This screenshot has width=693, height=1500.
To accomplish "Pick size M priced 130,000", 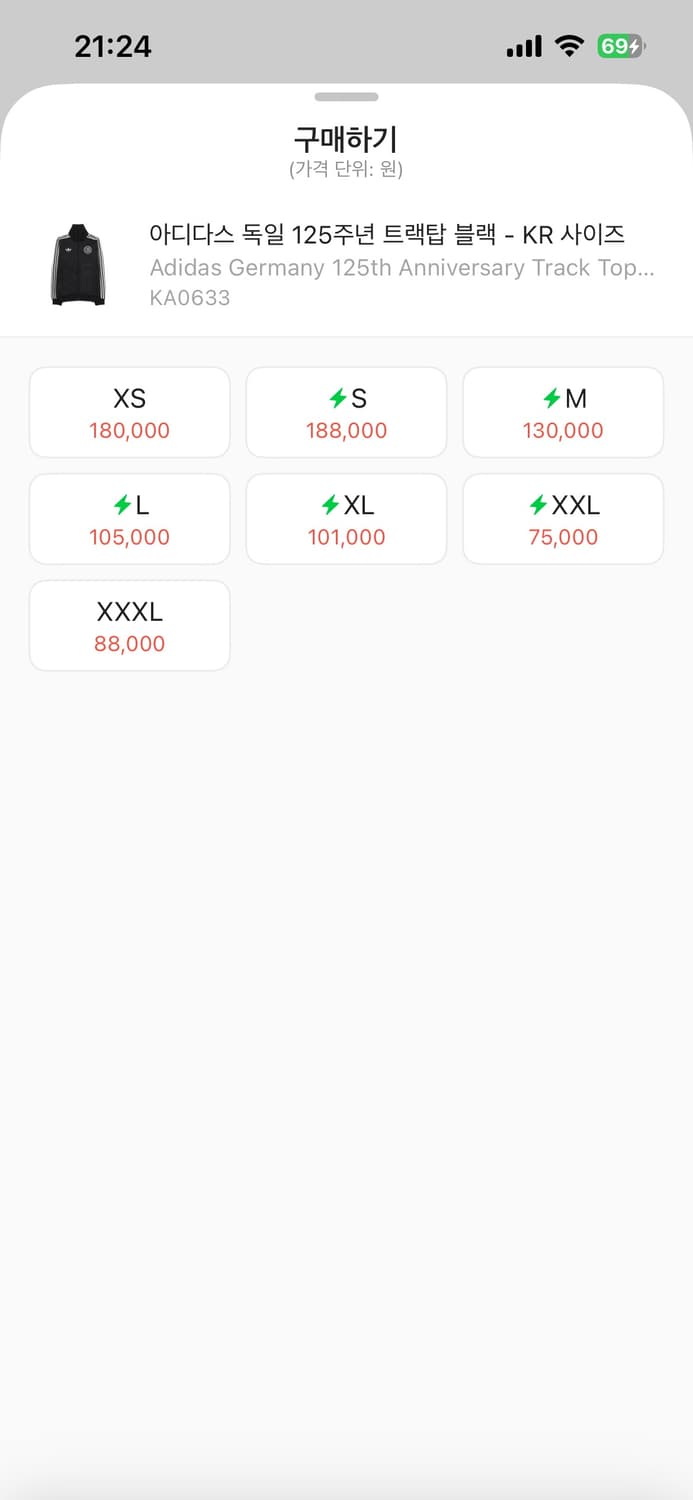I will (x=563, y=412).
